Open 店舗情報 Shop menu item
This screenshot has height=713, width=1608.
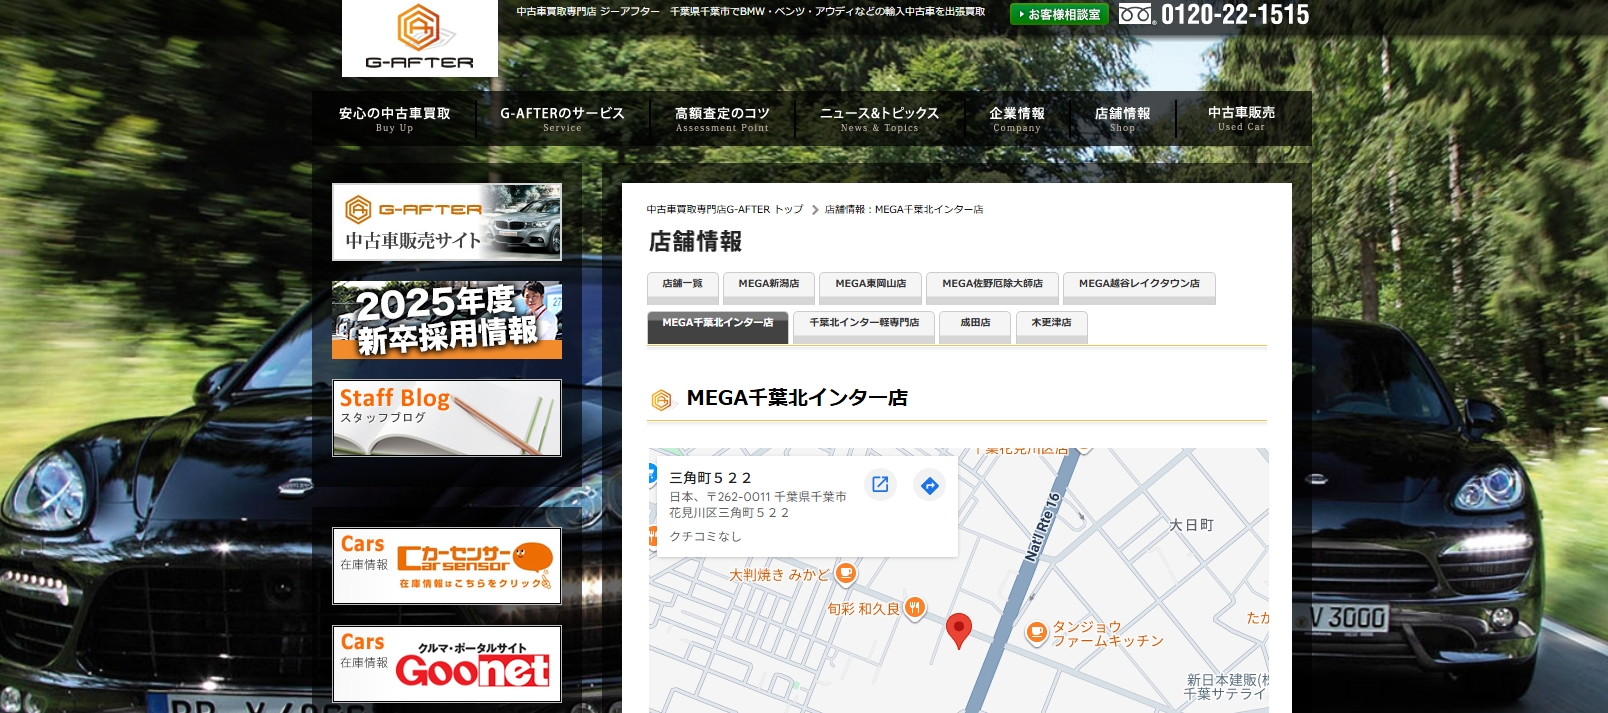pos(1122,119)
